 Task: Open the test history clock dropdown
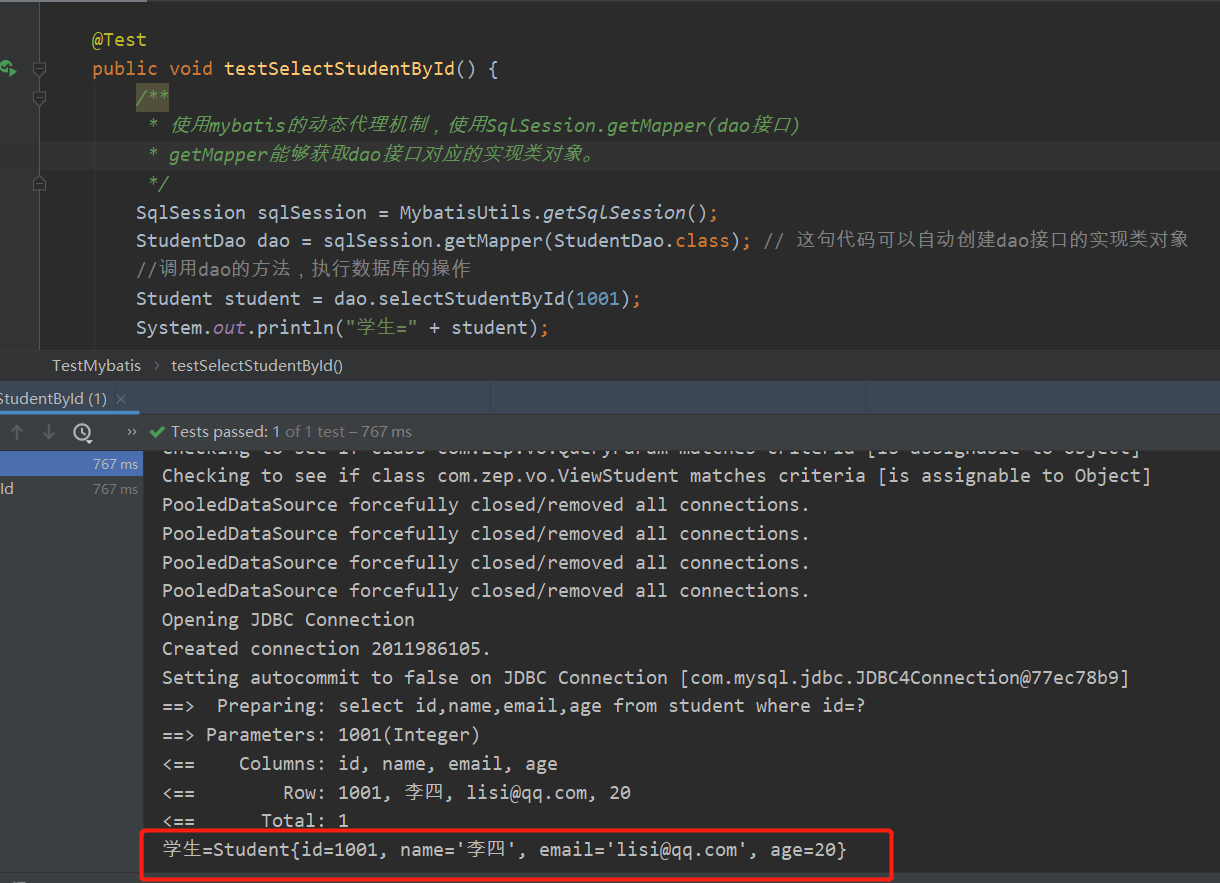coord(82,432)
